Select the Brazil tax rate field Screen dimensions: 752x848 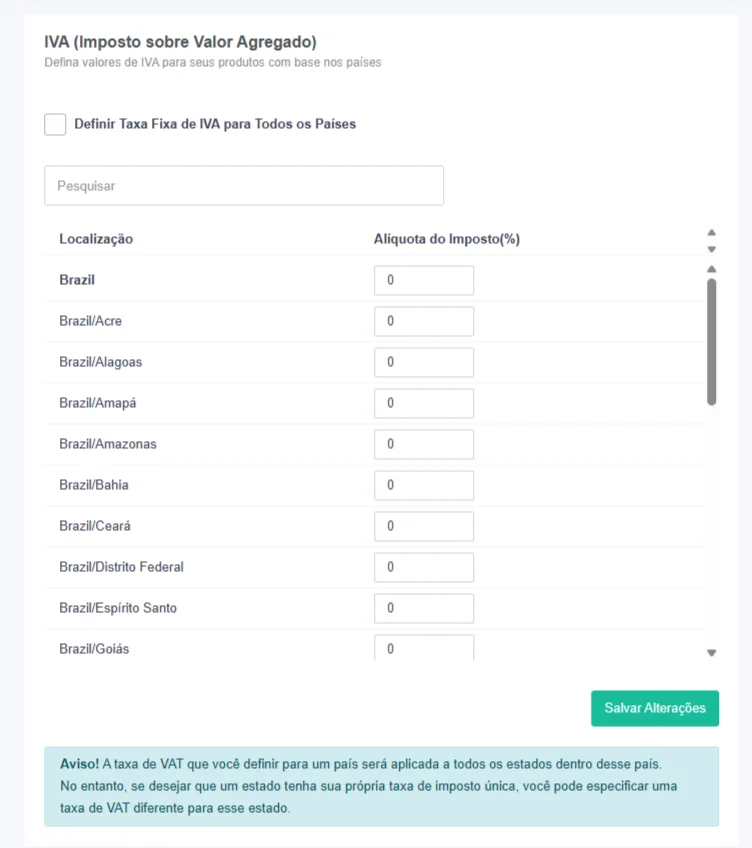tap(424, 280)
